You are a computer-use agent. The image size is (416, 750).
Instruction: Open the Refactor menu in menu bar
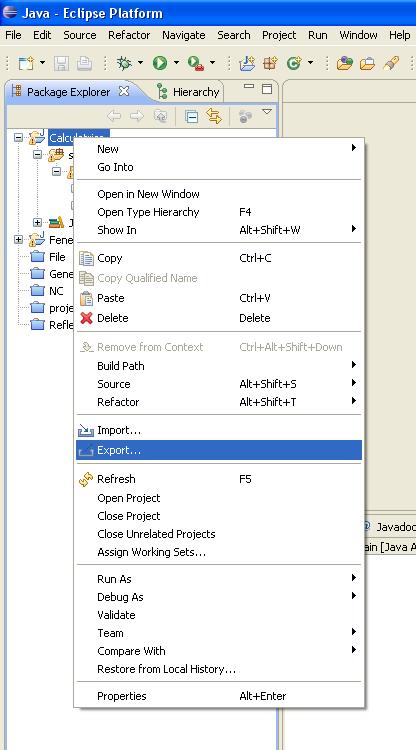coord(129,35)
